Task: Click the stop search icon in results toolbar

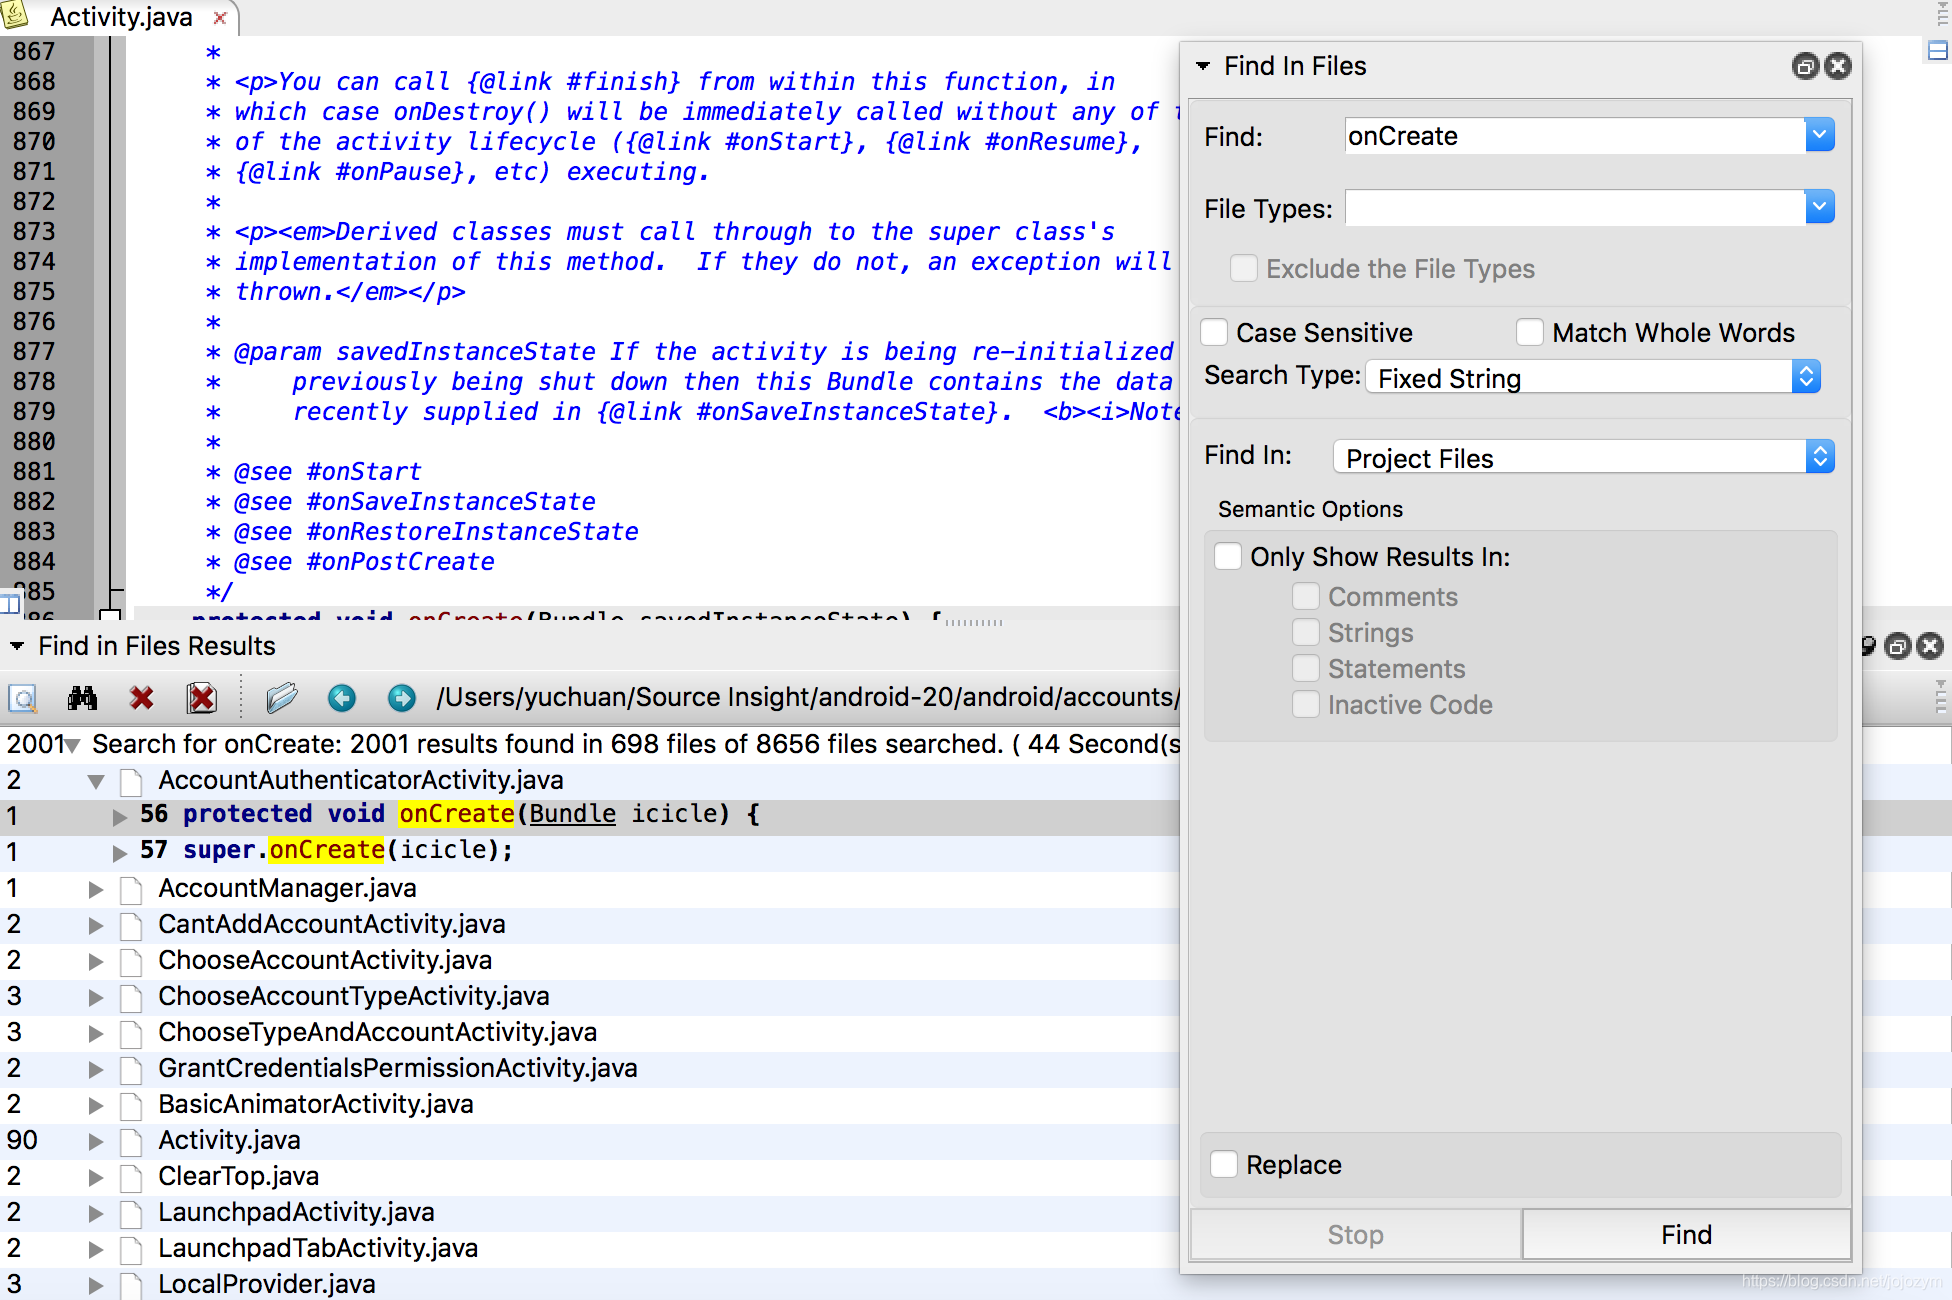Action: (141, 698)
